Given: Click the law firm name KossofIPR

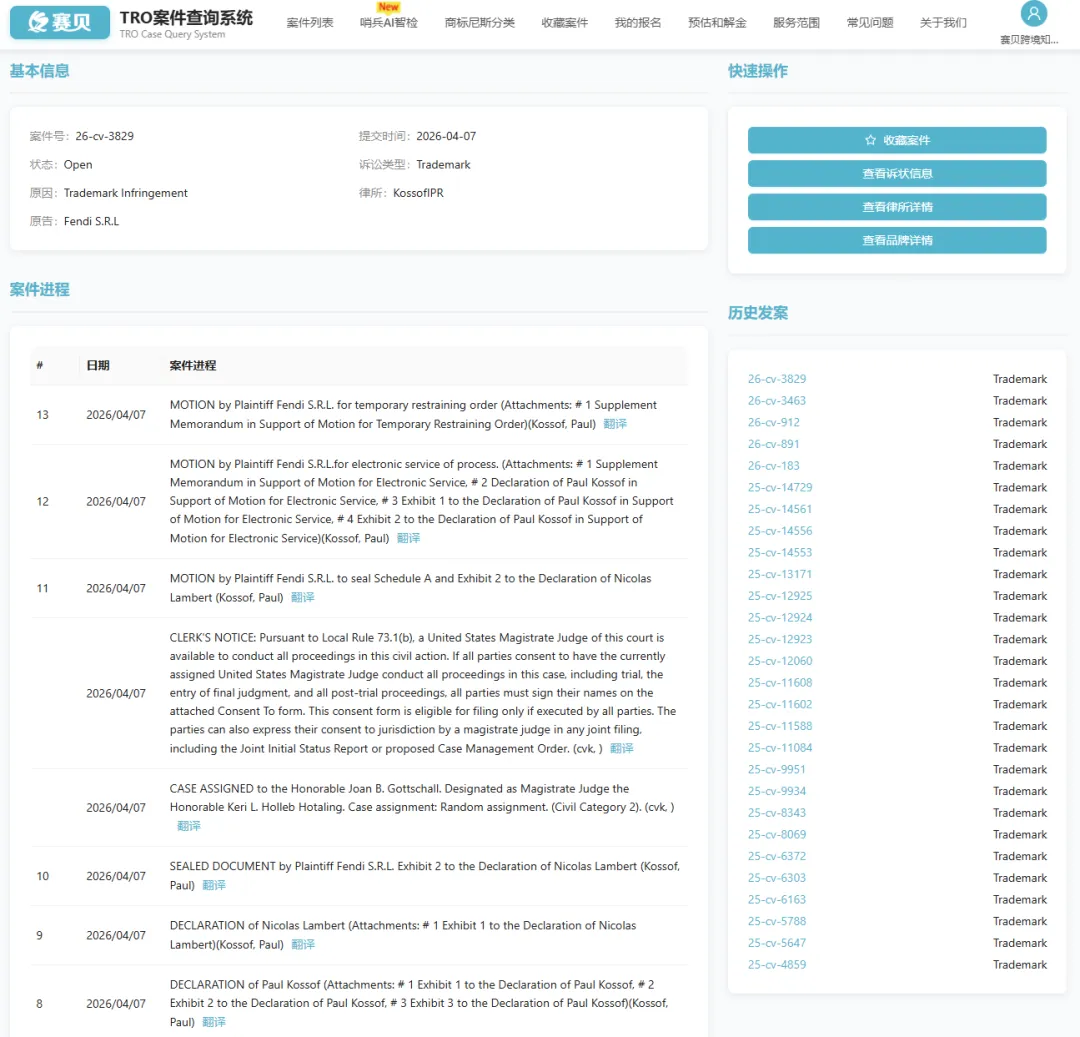Looking at the screenshot, I should [x=418, y=193].
